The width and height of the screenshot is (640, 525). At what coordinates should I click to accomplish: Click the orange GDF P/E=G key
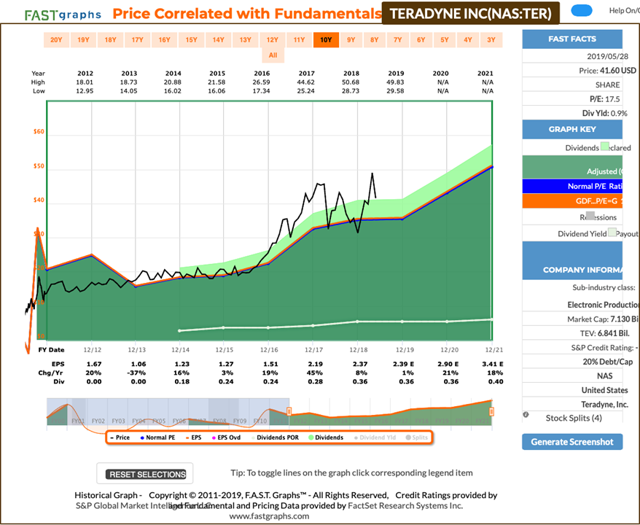point(572,201)
